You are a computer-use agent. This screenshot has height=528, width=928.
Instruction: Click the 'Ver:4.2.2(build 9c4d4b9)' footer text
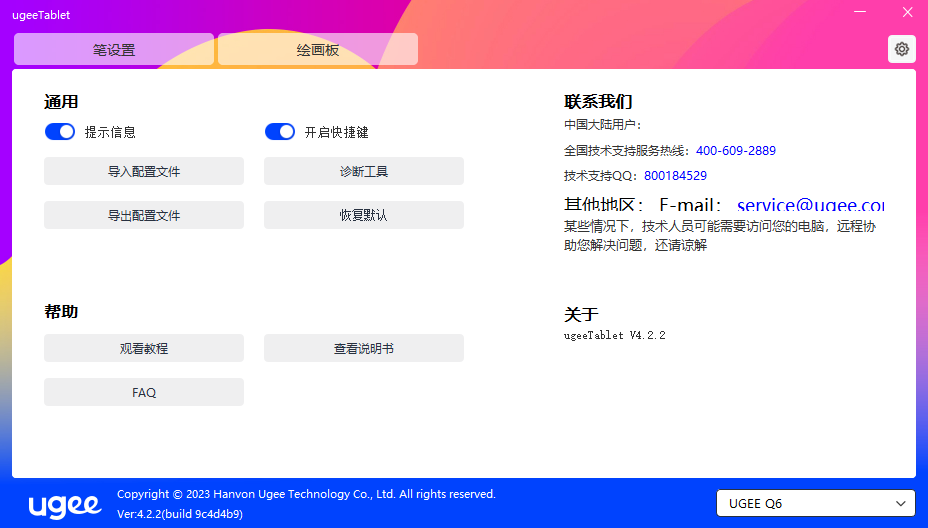tap(180, 514)
